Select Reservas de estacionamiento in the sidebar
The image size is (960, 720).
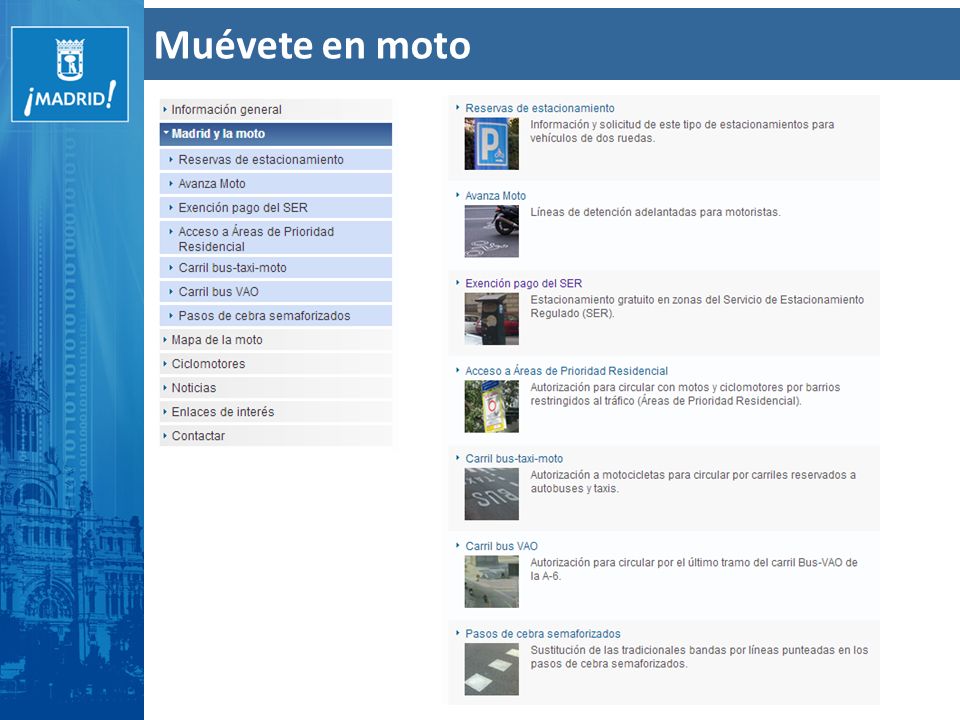pyautogui.click(x=276, y=160)
